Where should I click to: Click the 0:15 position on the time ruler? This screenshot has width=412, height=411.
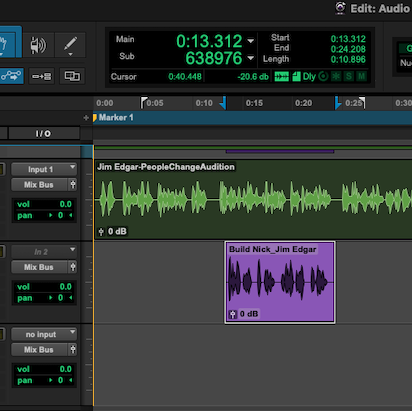coord(254,103)
